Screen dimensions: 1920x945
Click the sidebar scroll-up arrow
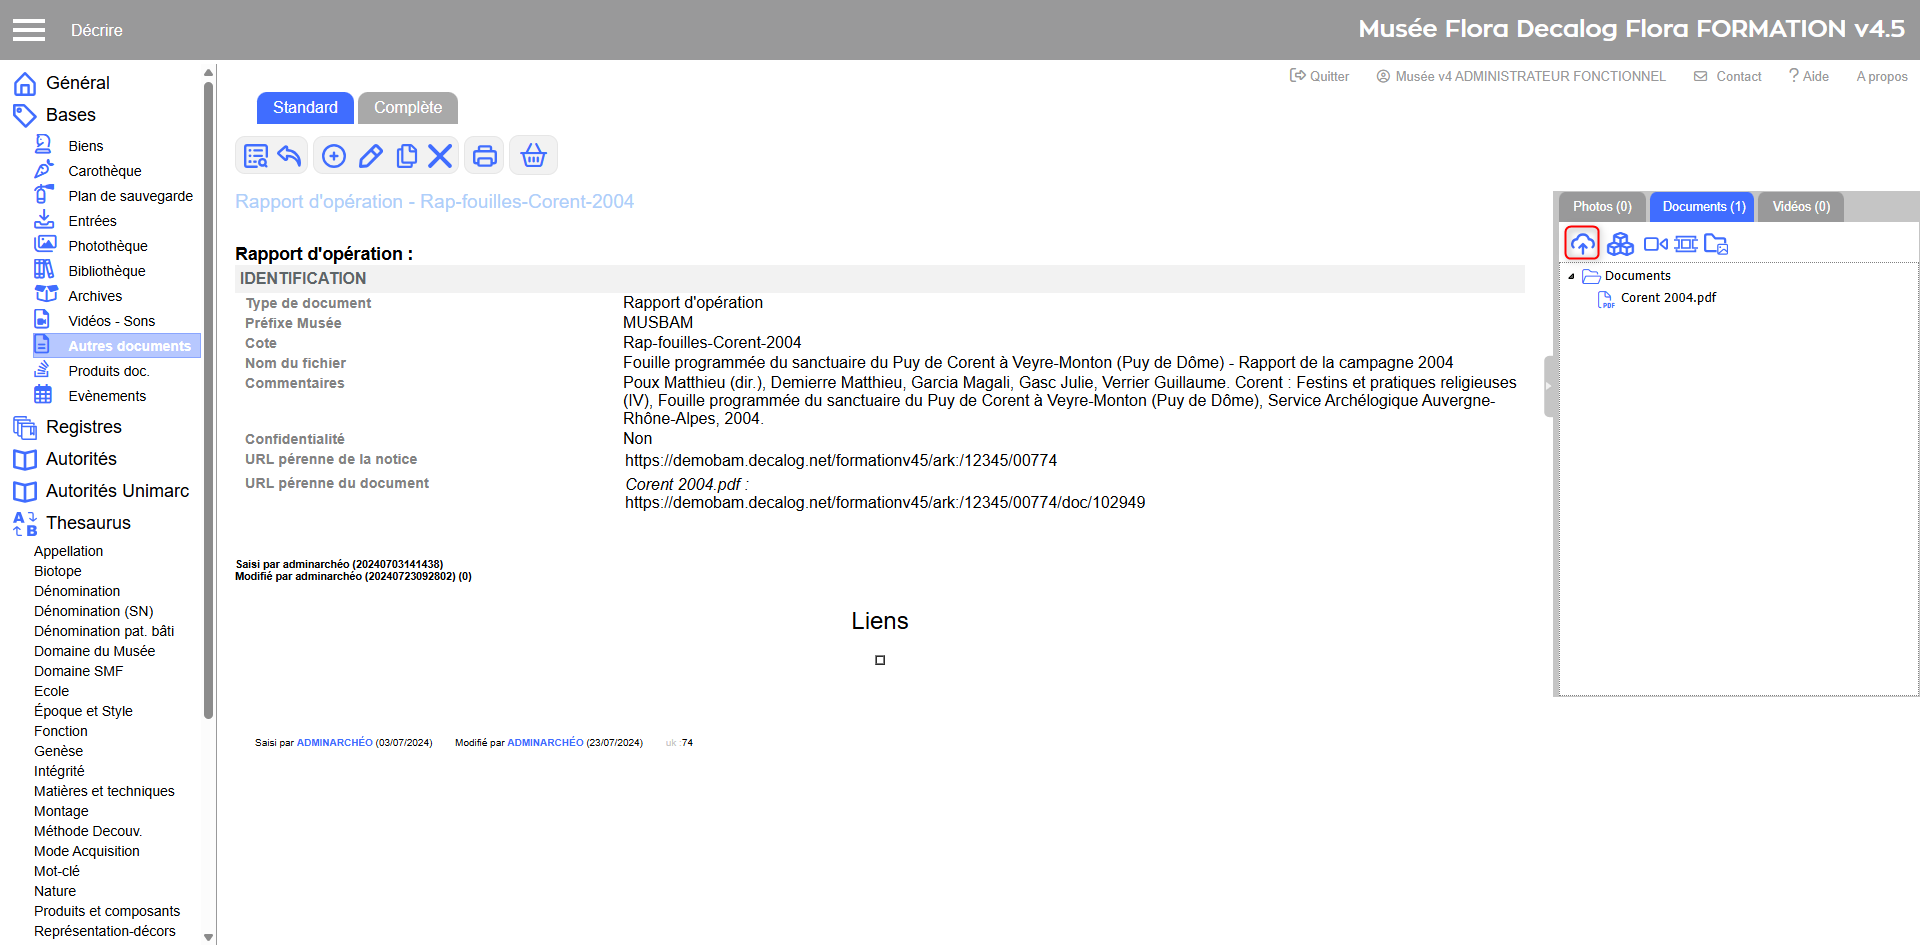click(208, 73)
